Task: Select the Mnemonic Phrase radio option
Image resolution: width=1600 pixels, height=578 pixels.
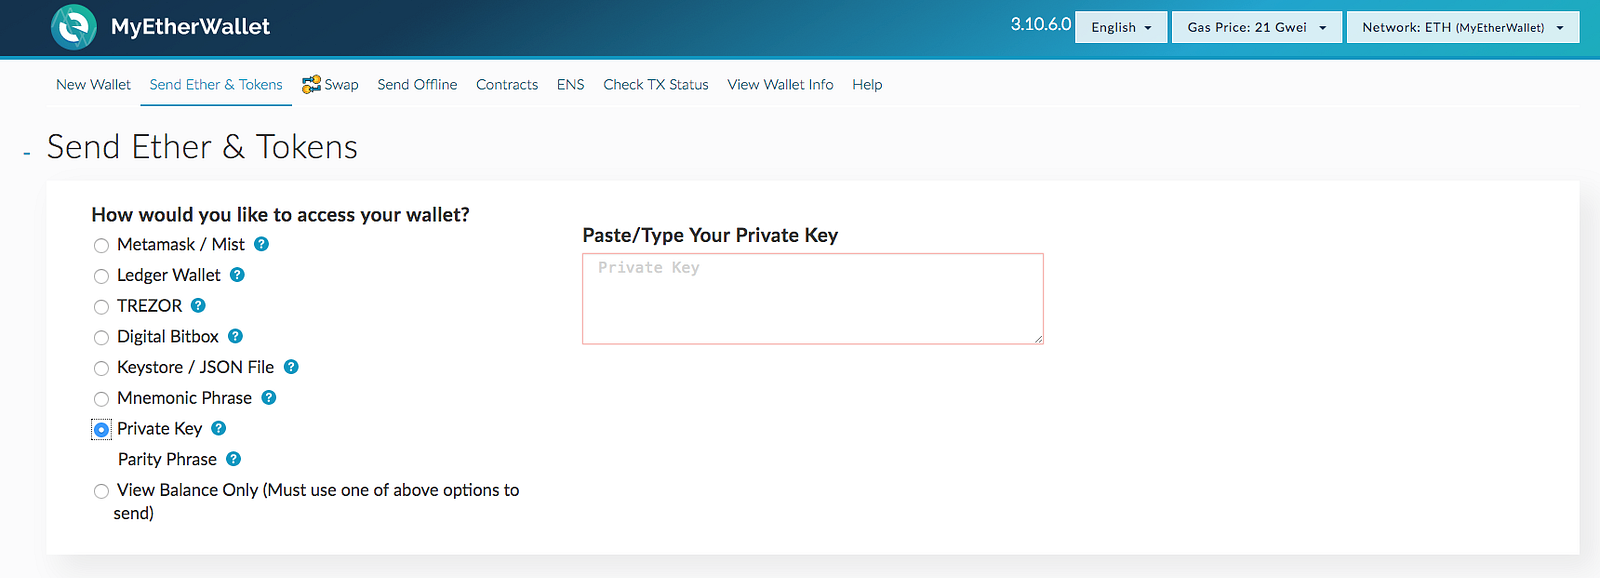Action: click(101, 399)
